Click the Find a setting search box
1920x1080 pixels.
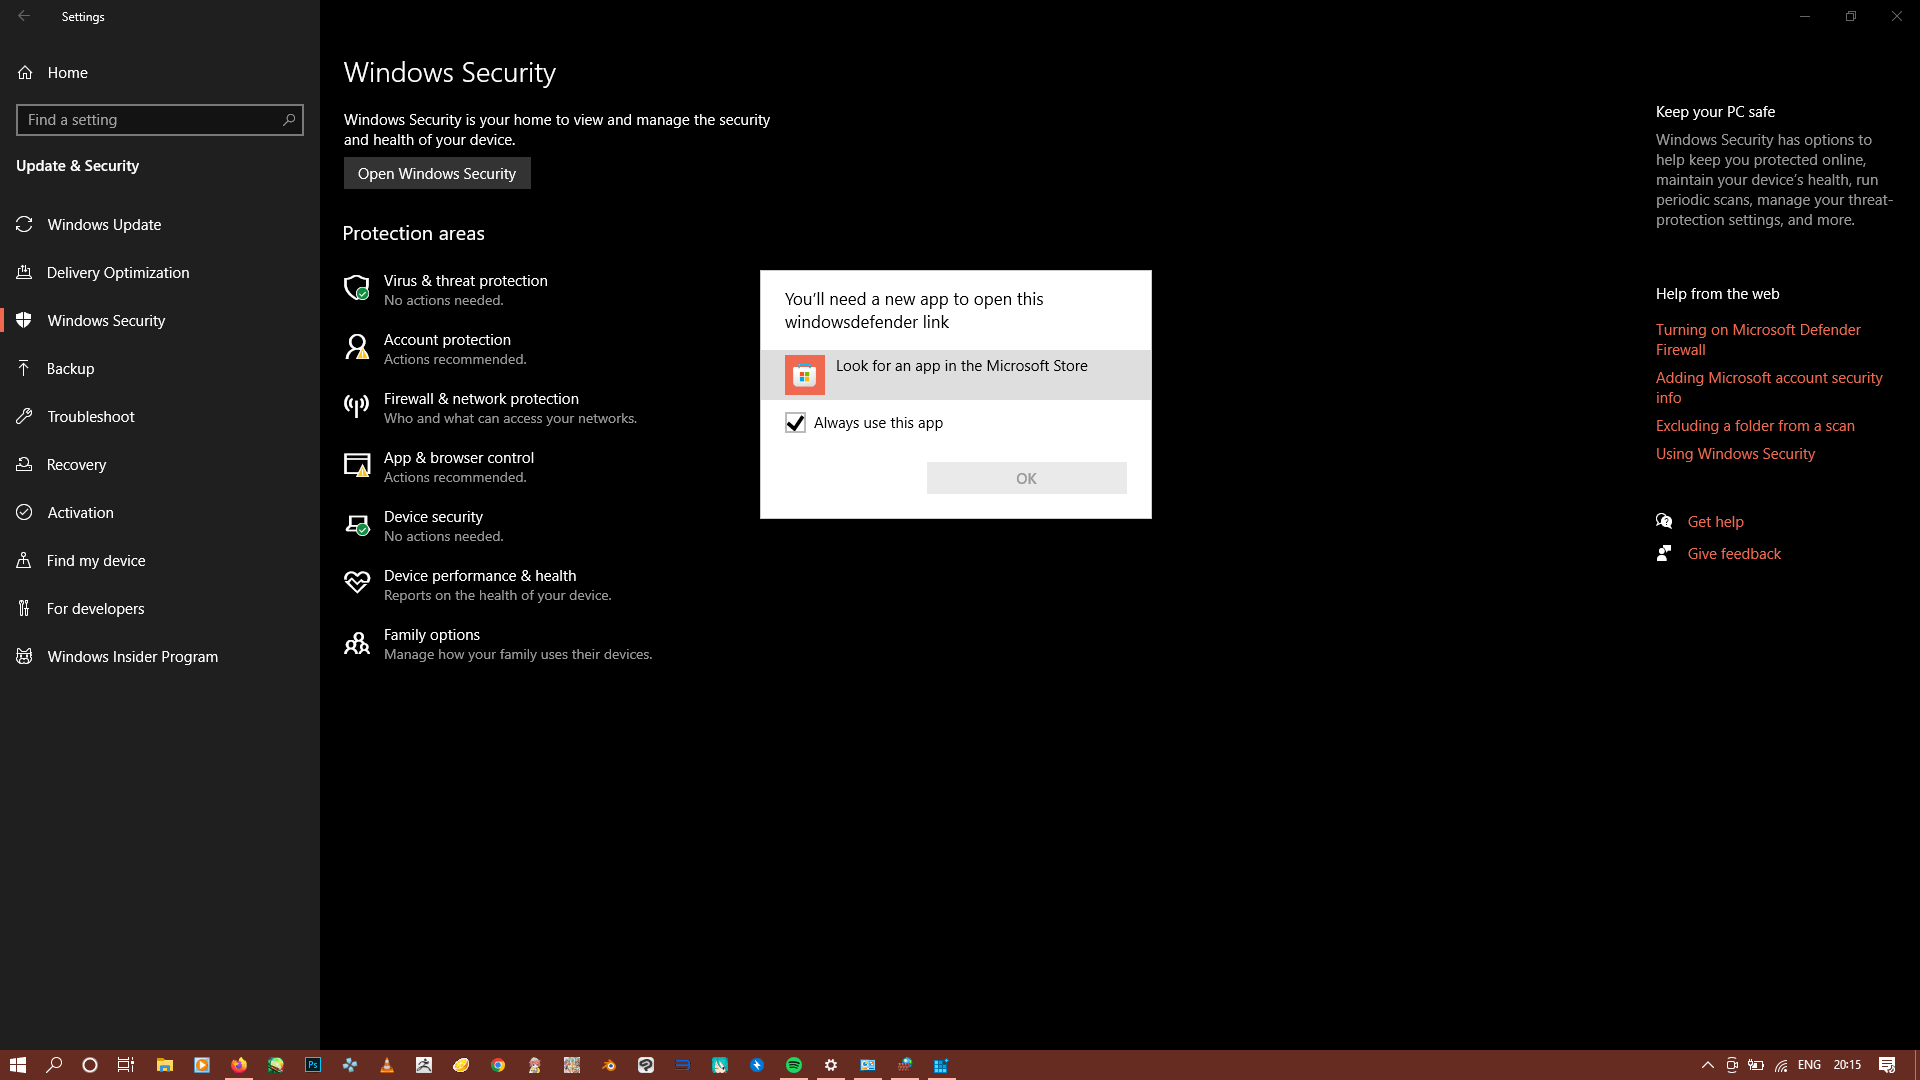(150, 120)
